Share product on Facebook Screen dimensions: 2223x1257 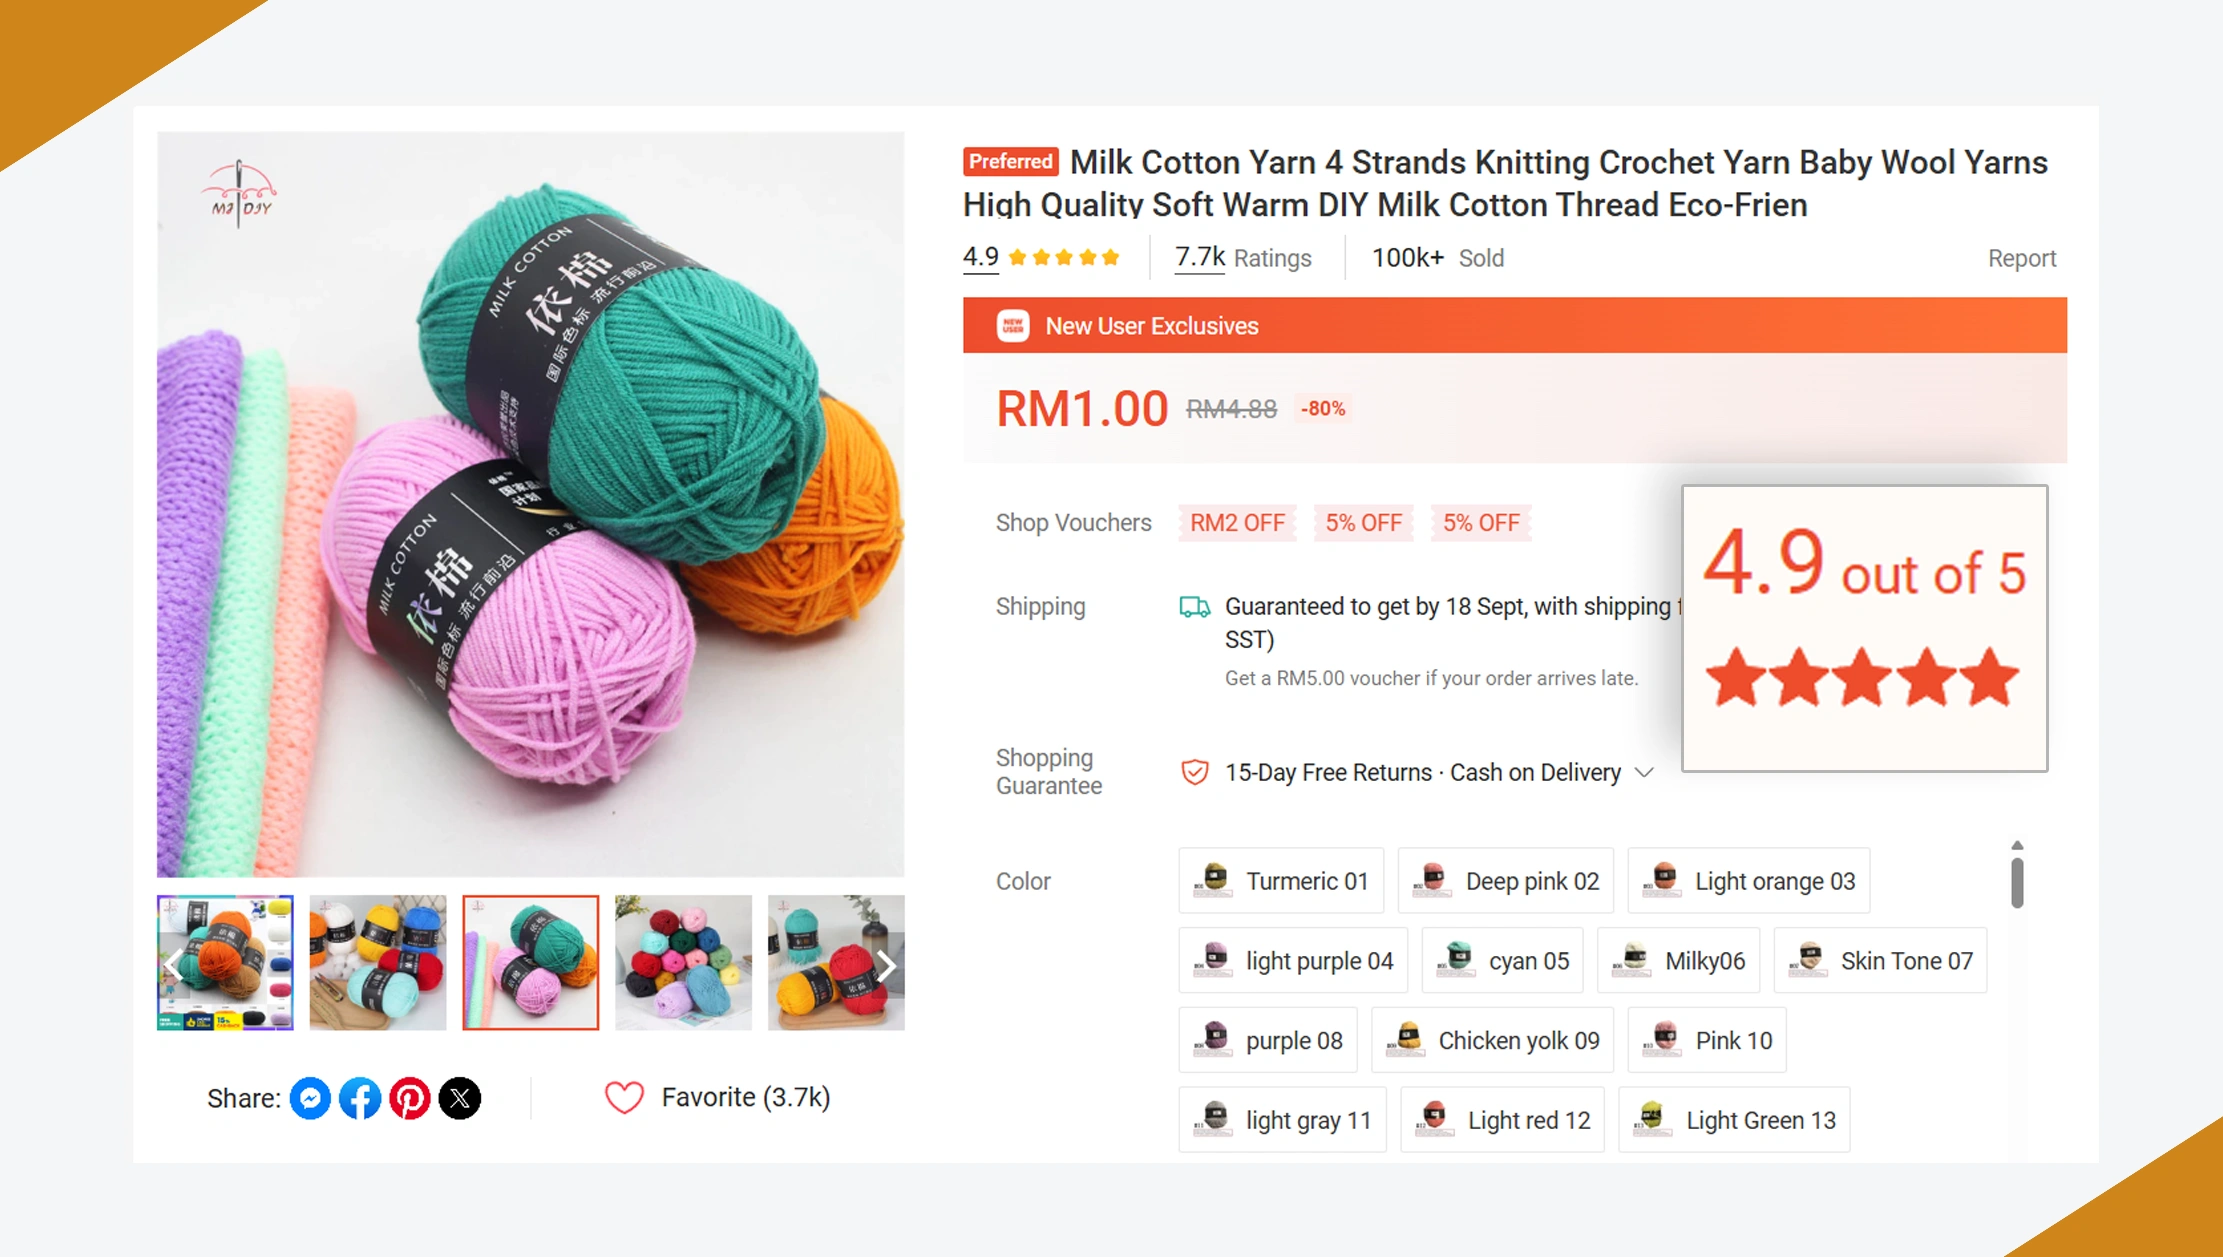click(360, 1098)
